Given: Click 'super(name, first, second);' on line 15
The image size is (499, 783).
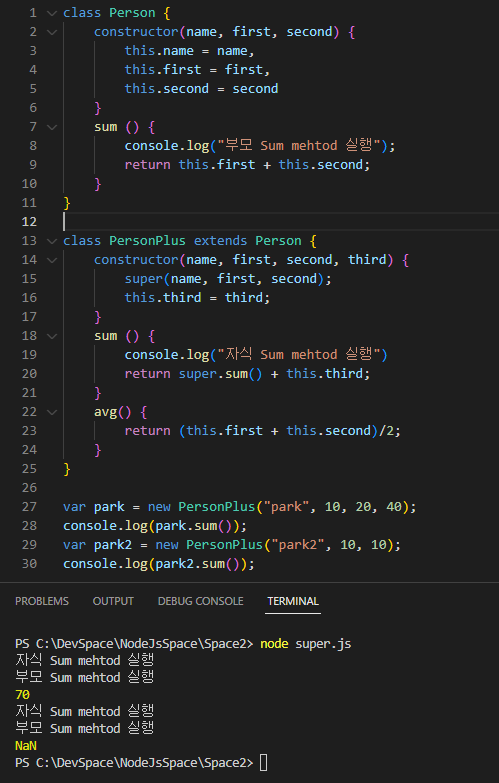Looking at the screenshot, I should [228, 279].
